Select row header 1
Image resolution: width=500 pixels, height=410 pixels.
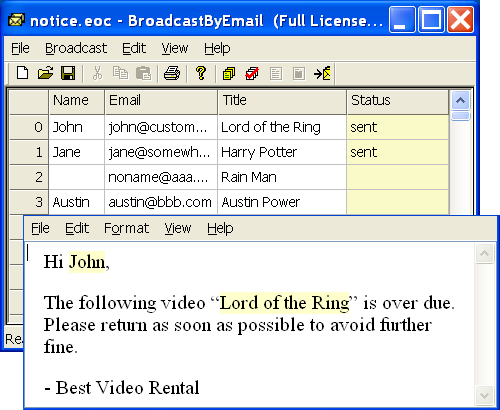tap(29, 152)
